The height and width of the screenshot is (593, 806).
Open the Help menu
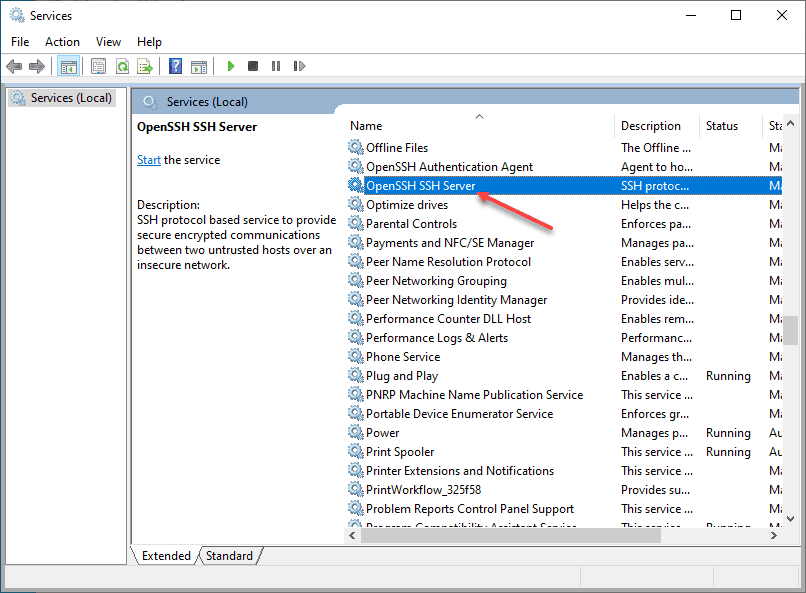149,42
